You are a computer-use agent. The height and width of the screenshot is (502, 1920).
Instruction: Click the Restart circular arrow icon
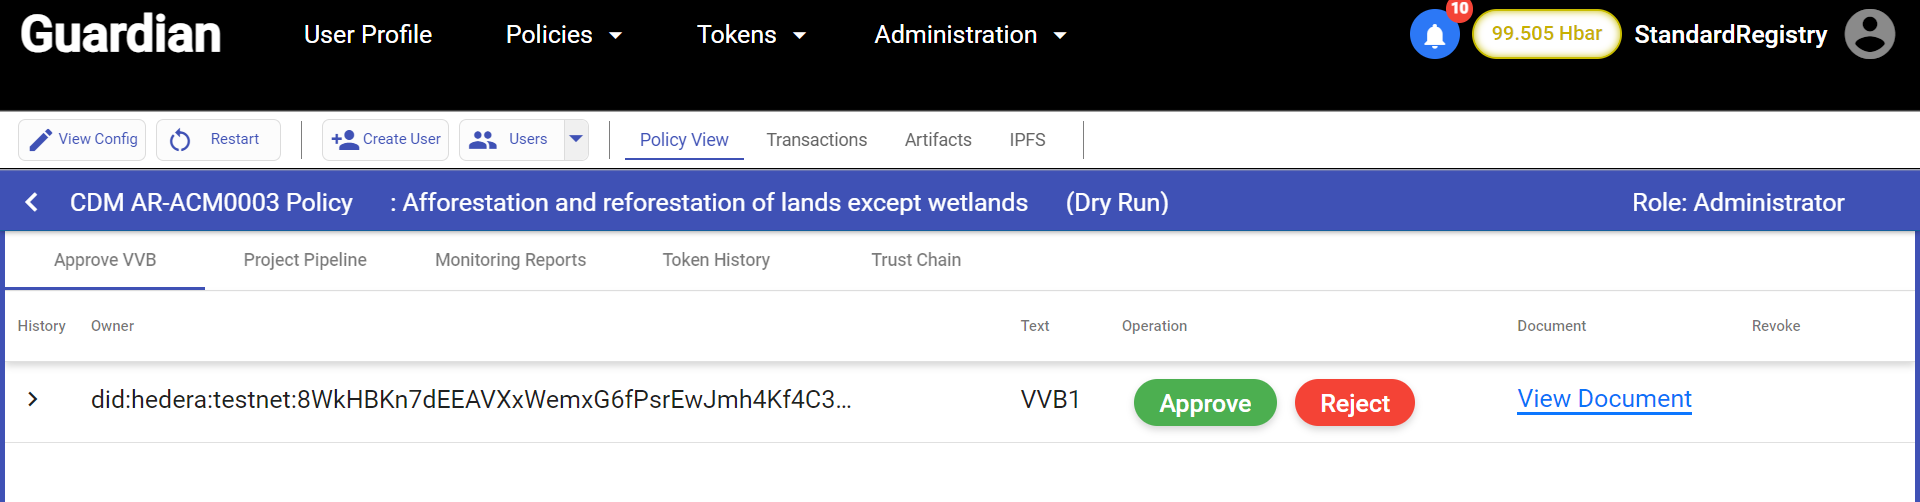point(180,140)
